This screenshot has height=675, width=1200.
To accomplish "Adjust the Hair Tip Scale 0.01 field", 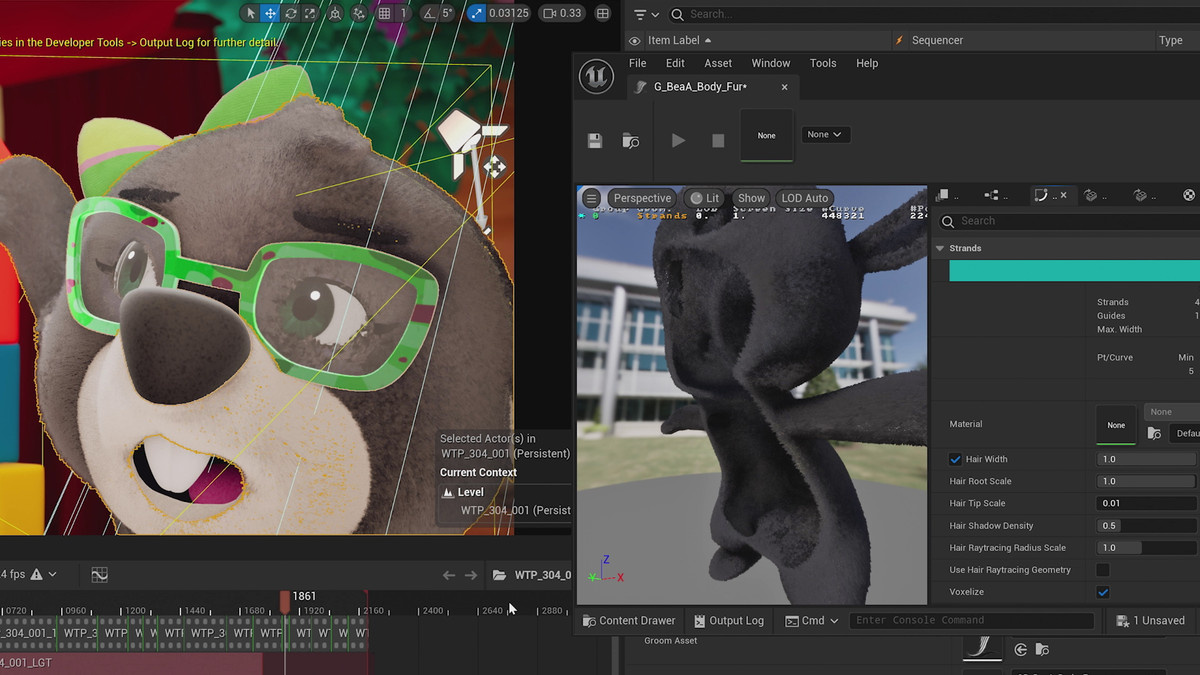I will click(x=1147, y=503).
